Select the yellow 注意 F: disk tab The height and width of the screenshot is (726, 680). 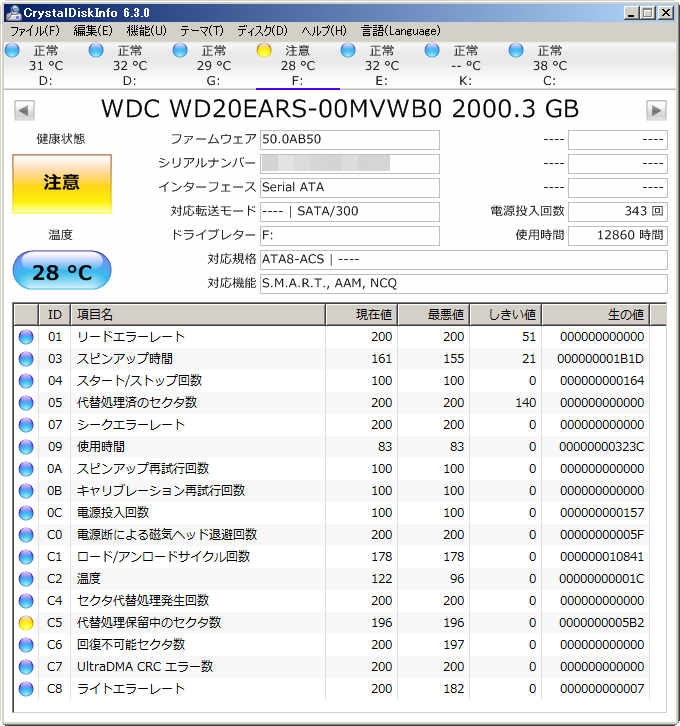coord(298,65)
